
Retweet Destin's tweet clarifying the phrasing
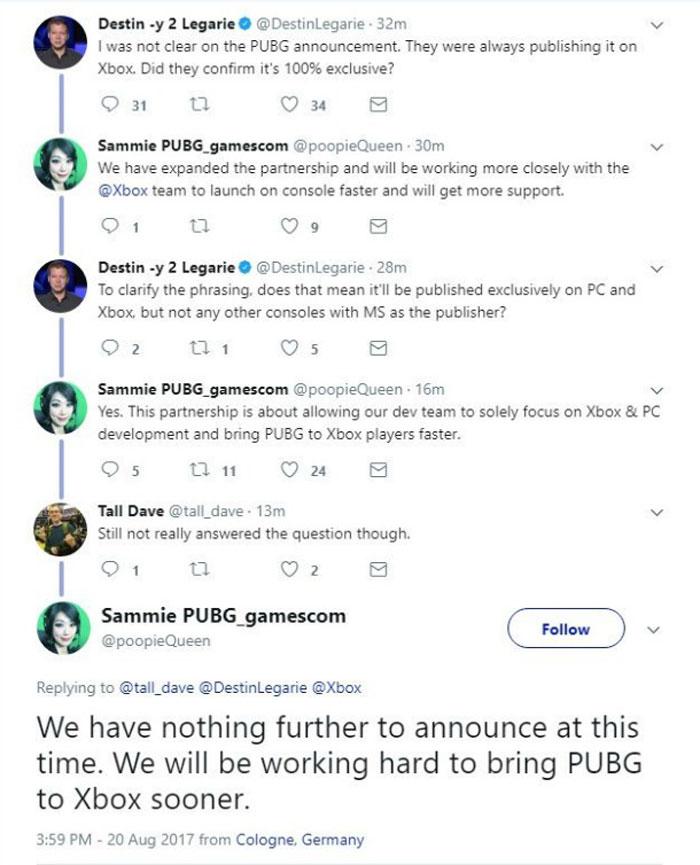(196, 349)
